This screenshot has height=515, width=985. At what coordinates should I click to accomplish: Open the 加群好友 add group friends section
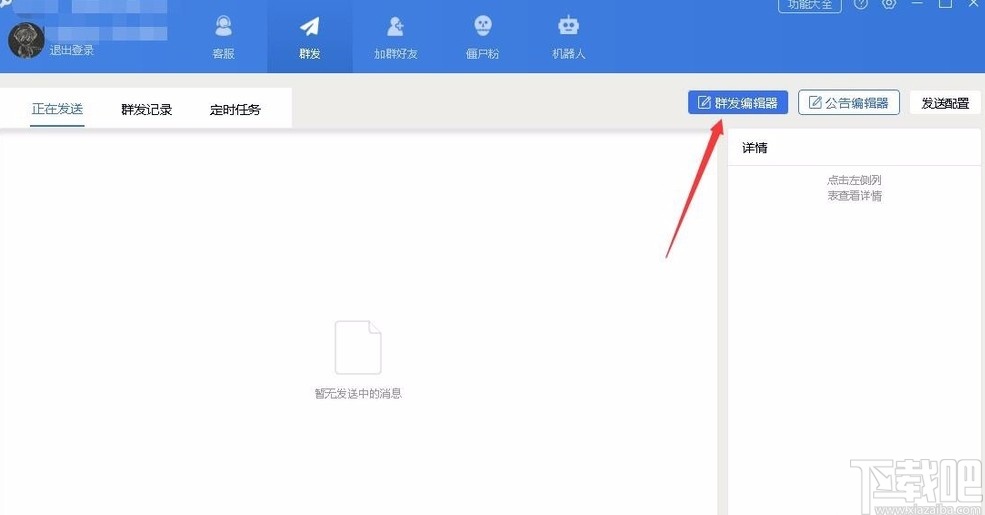coord(396,38)
